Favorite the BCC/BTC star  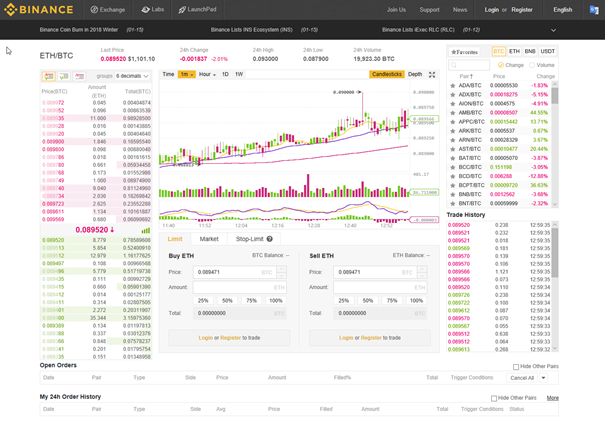[453, 167]
